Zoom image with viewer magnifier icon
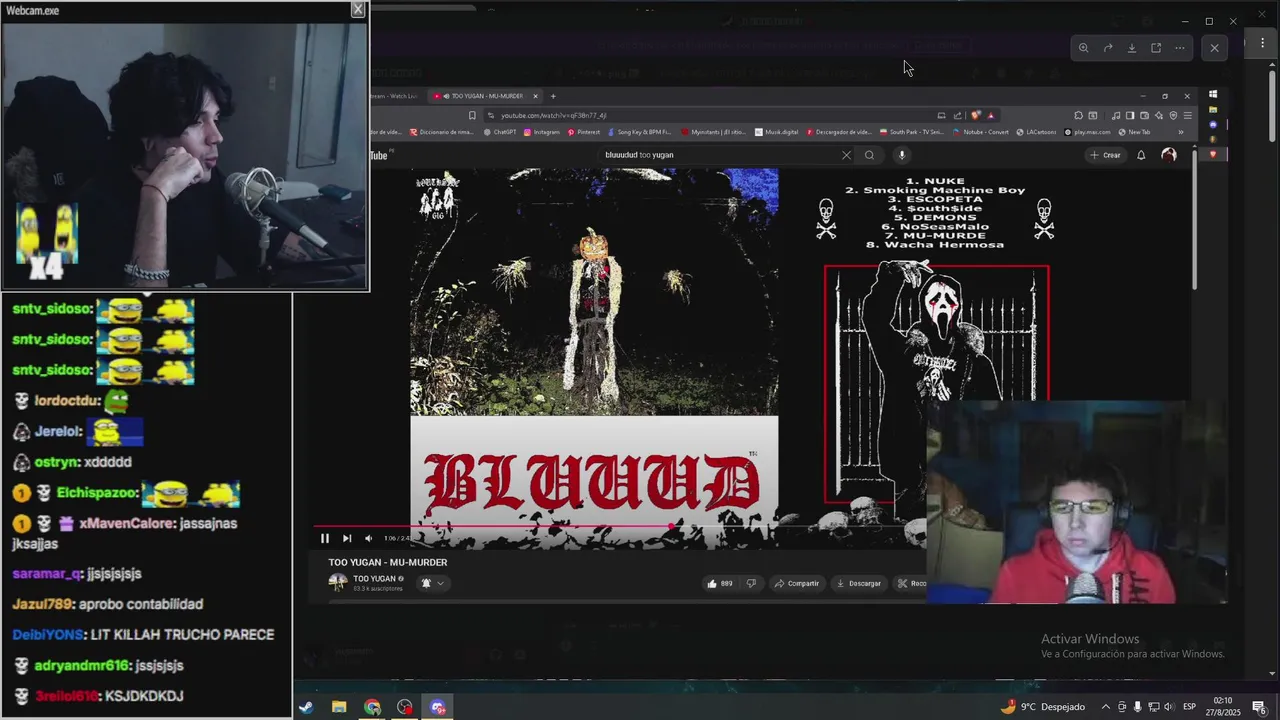 point(1083,48)
